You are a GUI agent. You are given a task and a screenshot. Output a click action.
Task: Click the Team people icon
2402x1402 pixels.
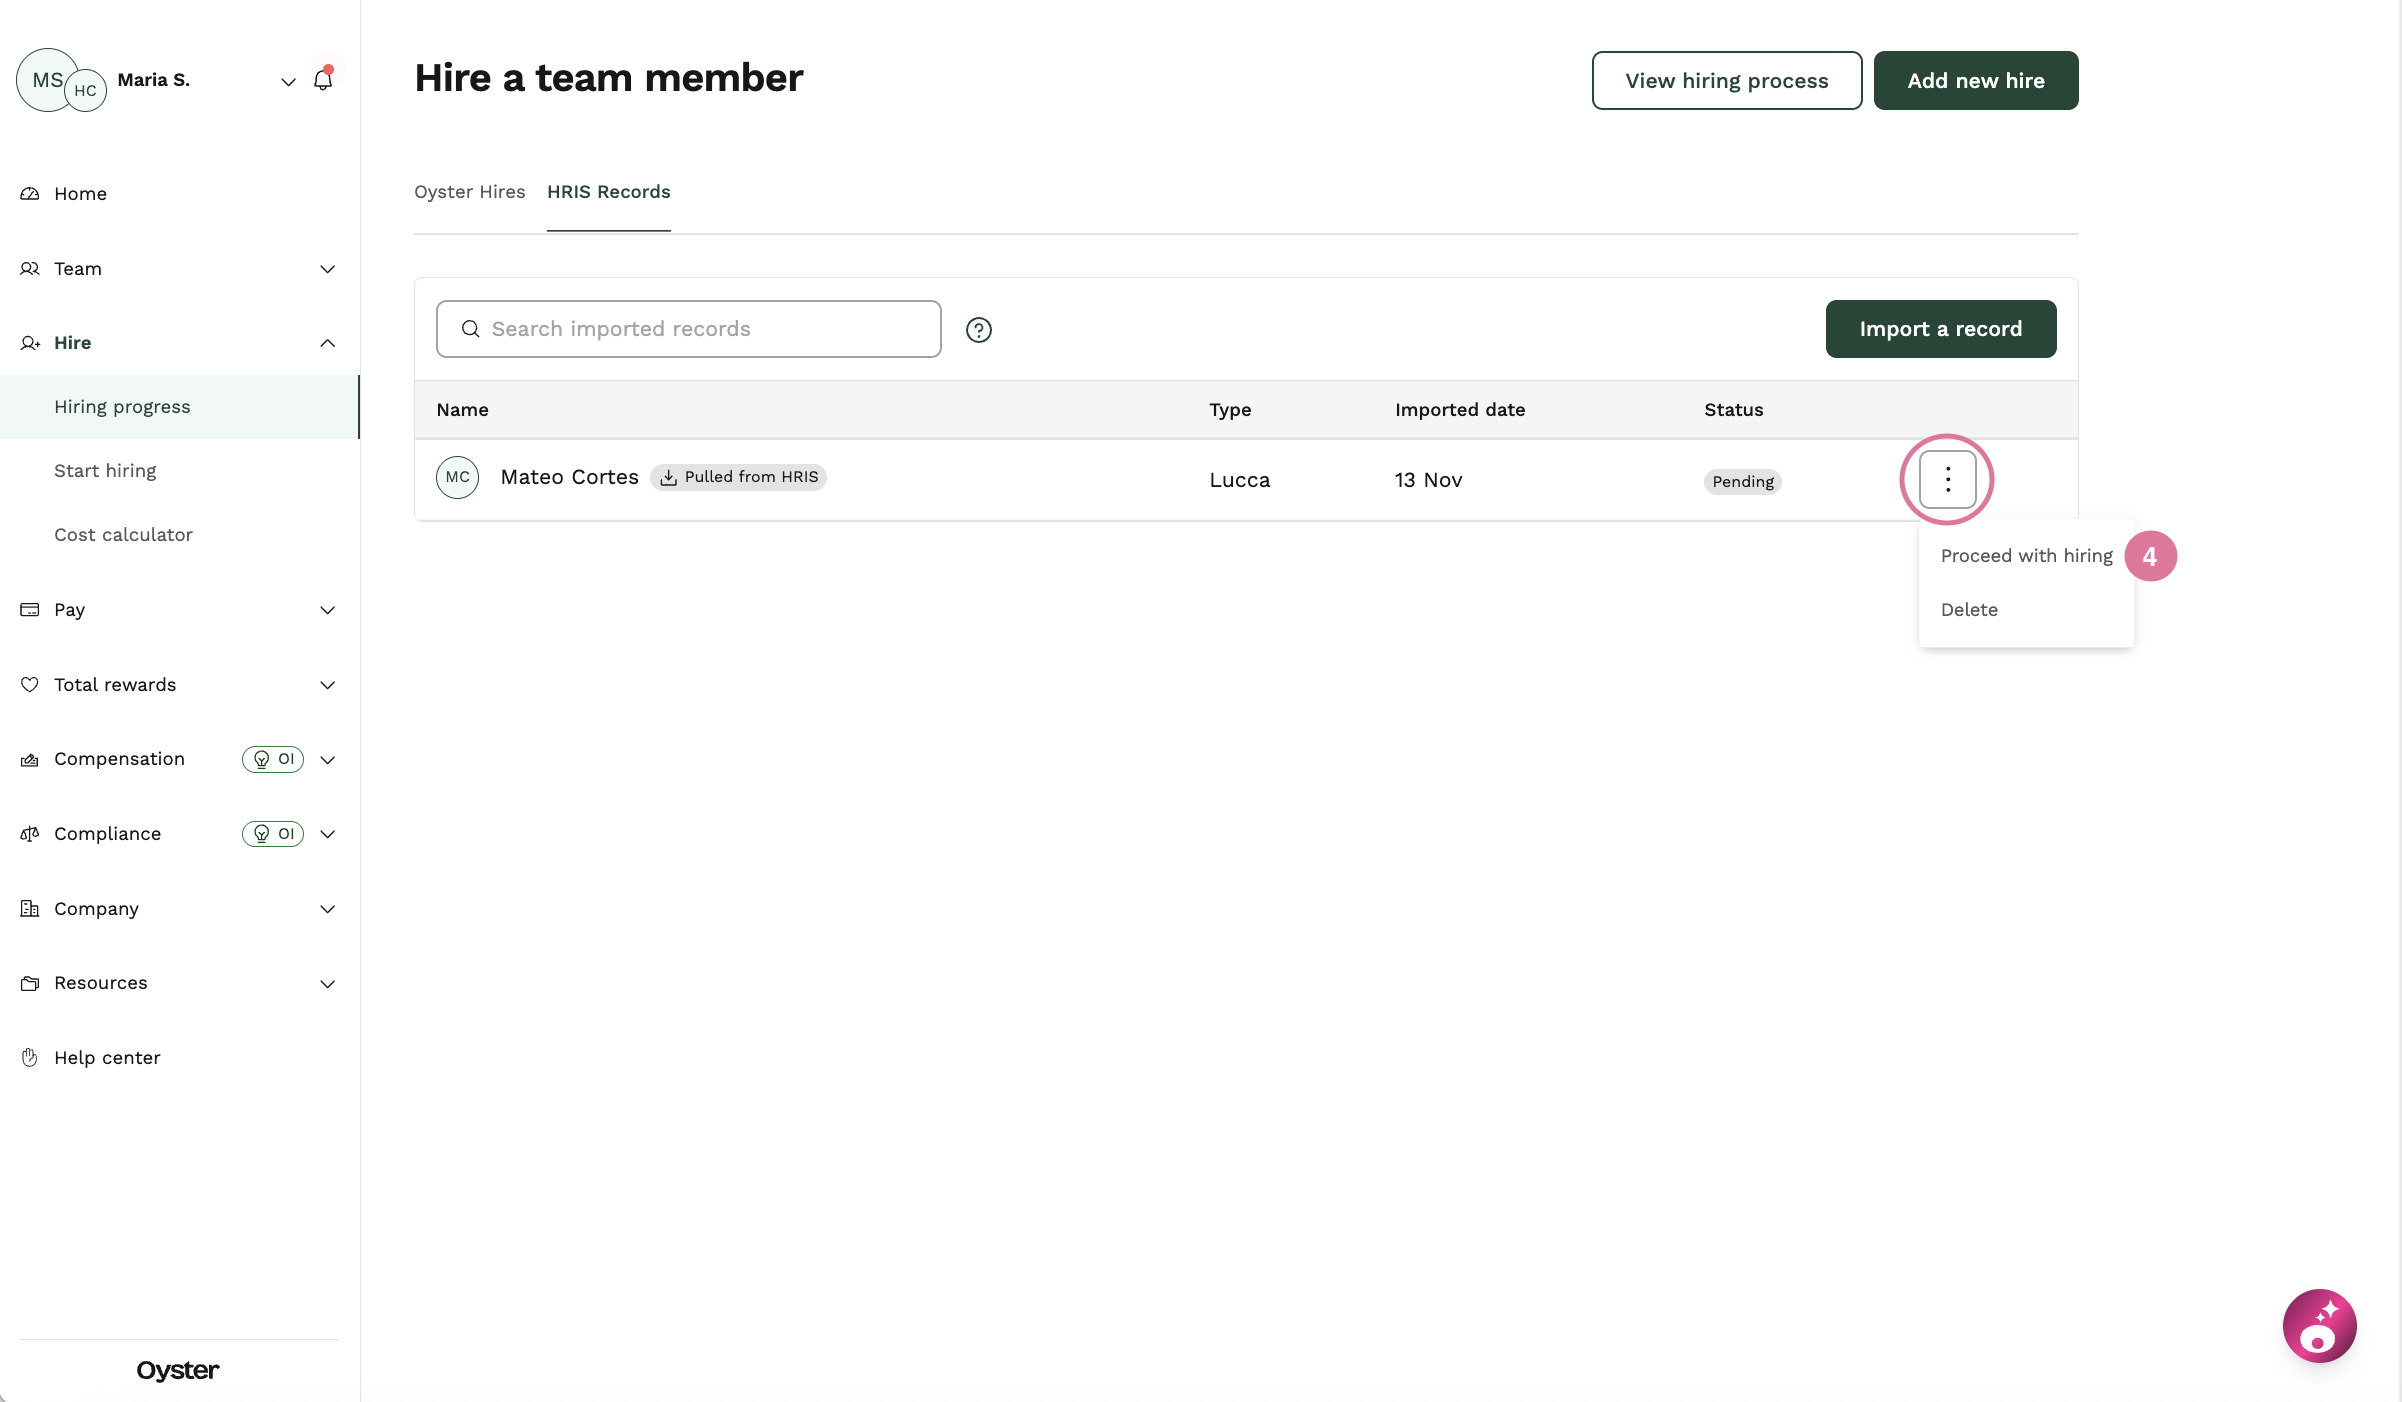30,269
